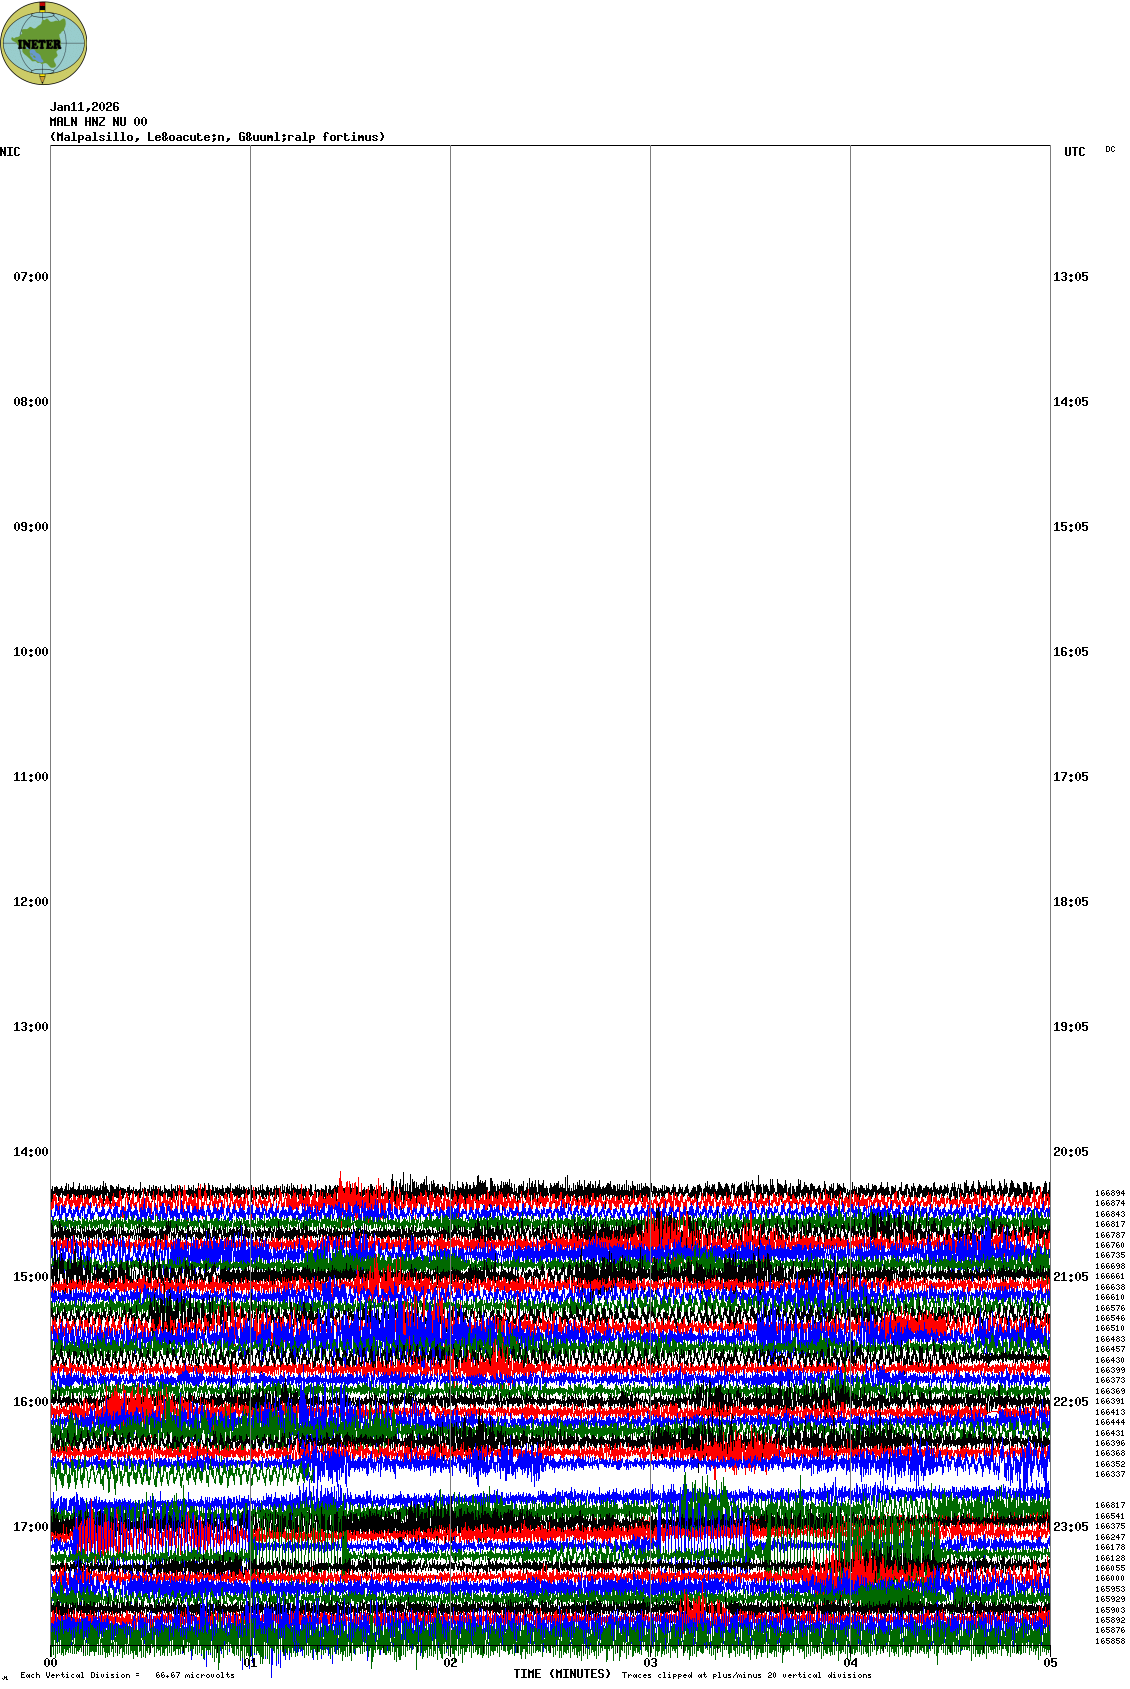Click the 05 minute axis tick label
The height and width of the screenshot is (1689, 1130).
(1050, 1663)
